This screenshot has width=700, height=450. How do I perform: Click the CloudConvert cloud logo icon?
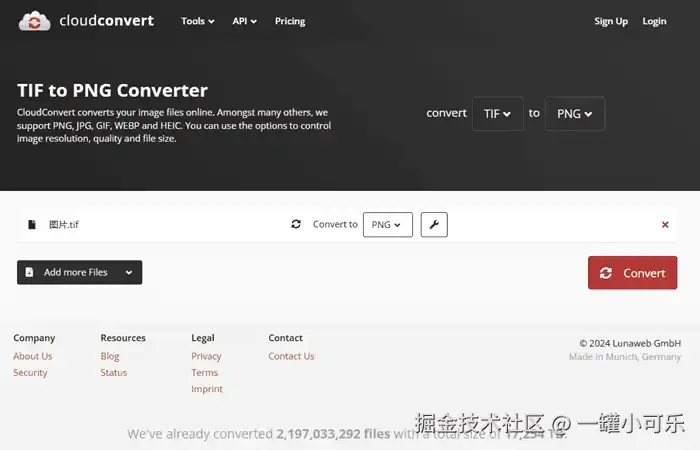[34, 21]
